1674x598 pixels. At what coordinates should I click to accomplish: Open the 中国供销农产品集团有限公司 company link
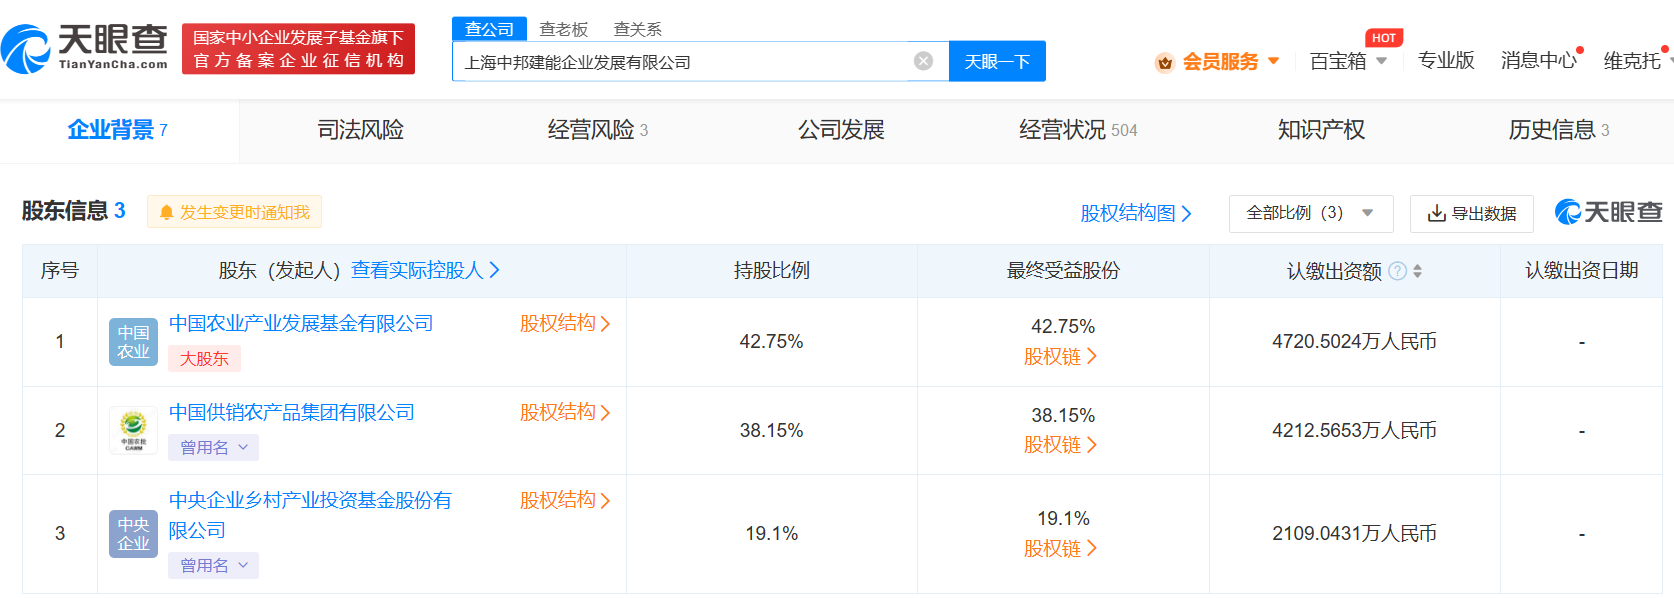point(292,412)
